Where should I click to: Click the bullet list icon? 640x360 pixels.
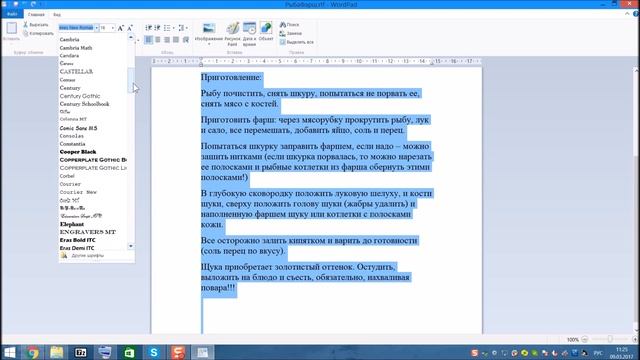[167, 28]
